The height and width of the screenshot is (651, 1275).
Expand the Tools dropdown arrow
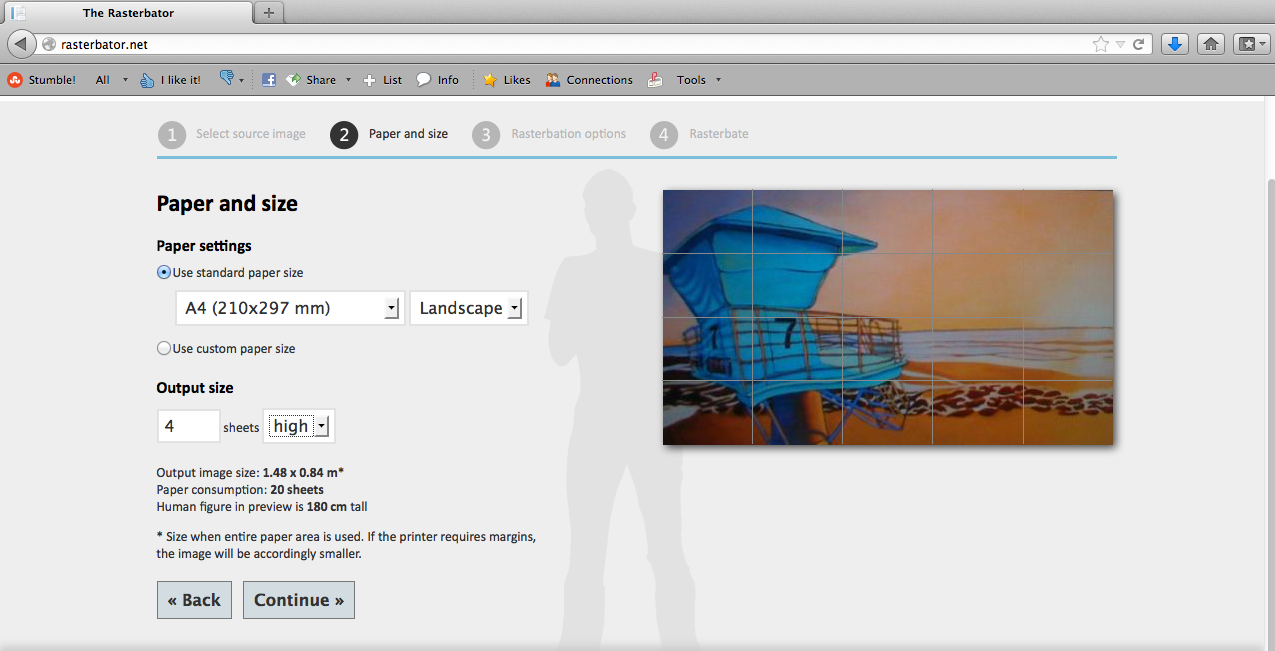click(x=718, y=80)
